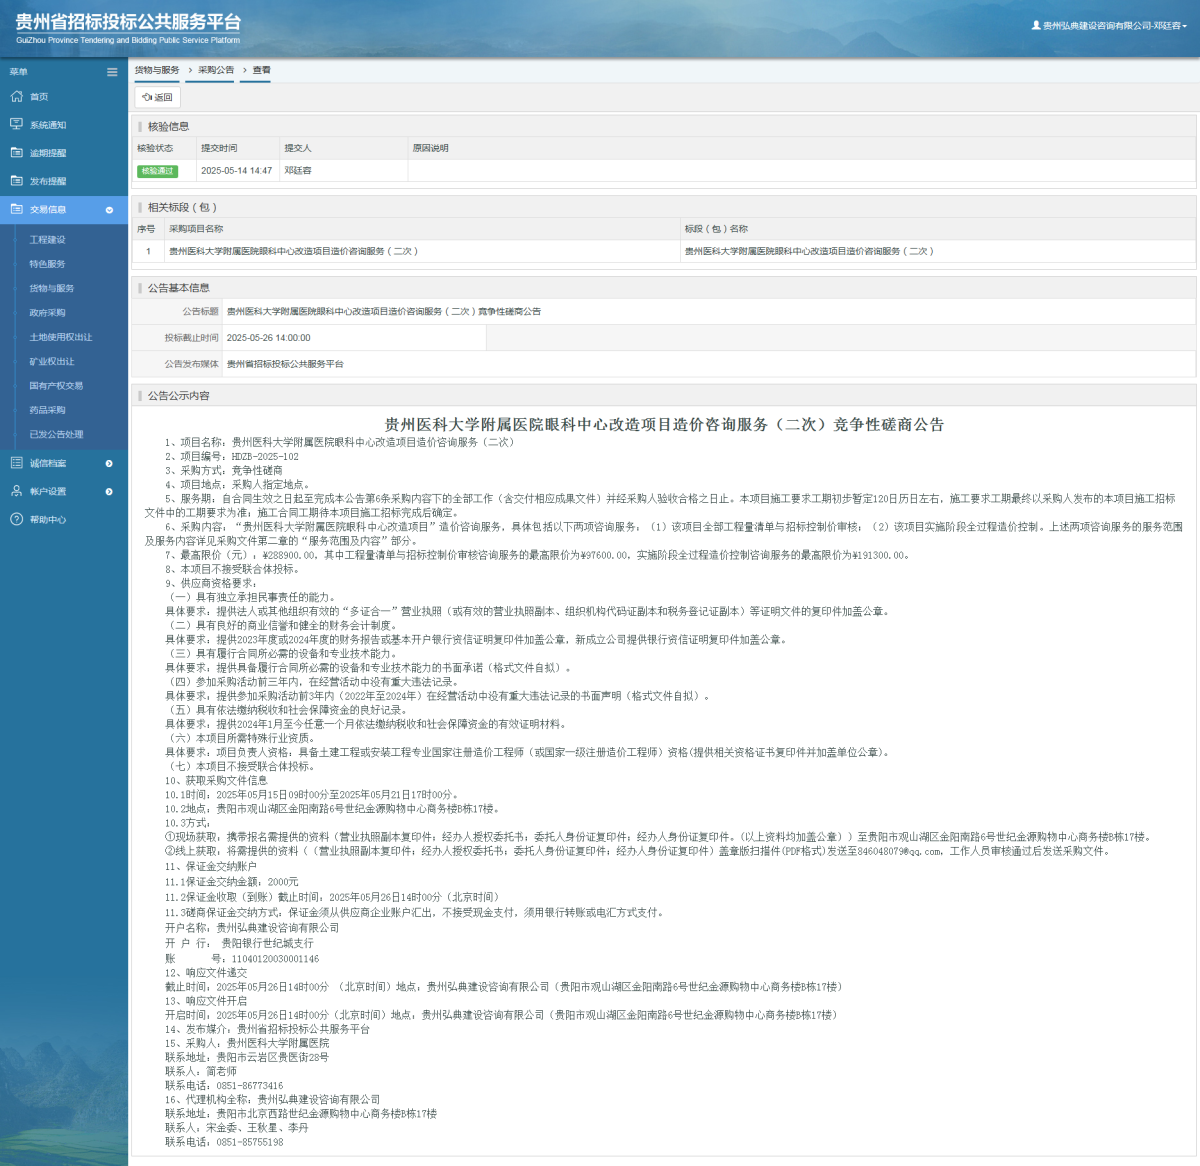Select 政府采购 in the sidebar menu
Screen dimensions: 1200x1166
(48, 312)
